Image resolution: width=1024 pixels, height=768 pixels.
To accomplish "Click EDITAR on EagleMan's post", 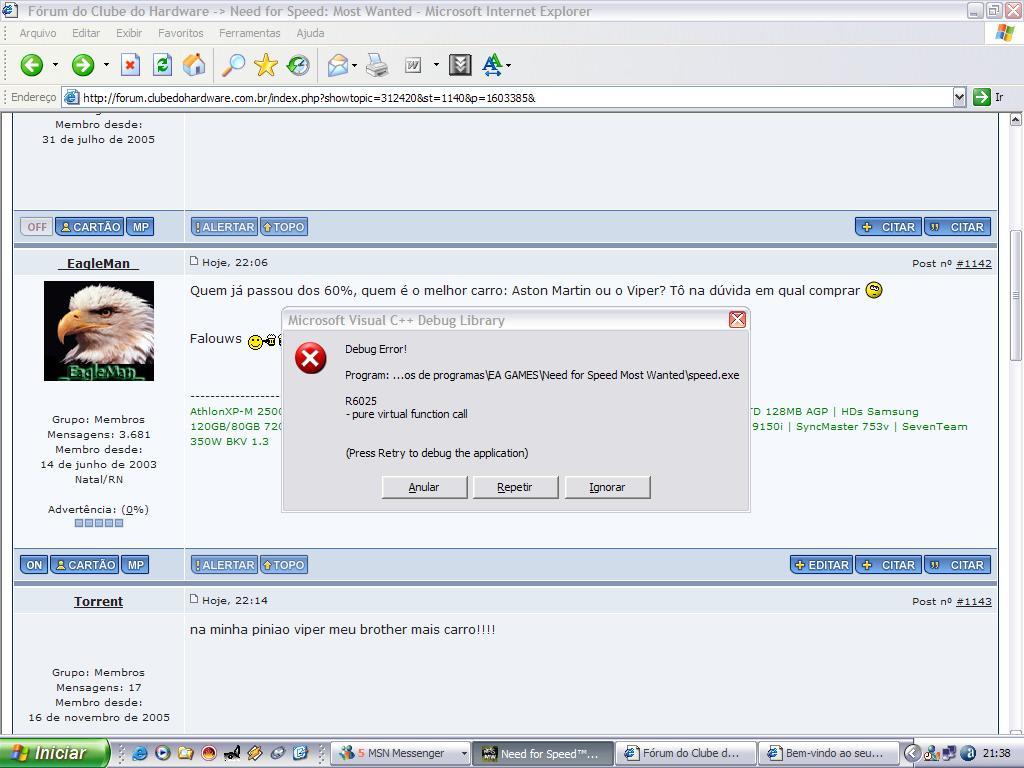I will [x=822, y=565].
